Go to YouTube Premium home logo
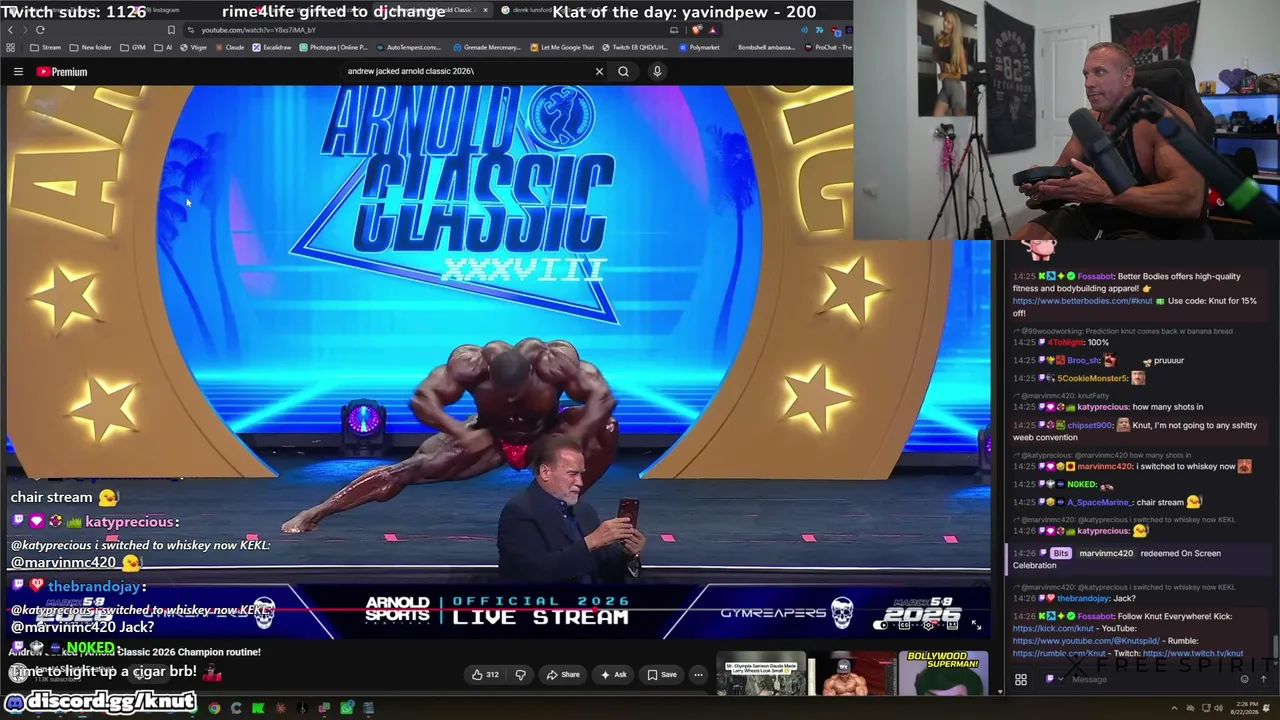Screen dimensions: 1280x720 [62, 72]
